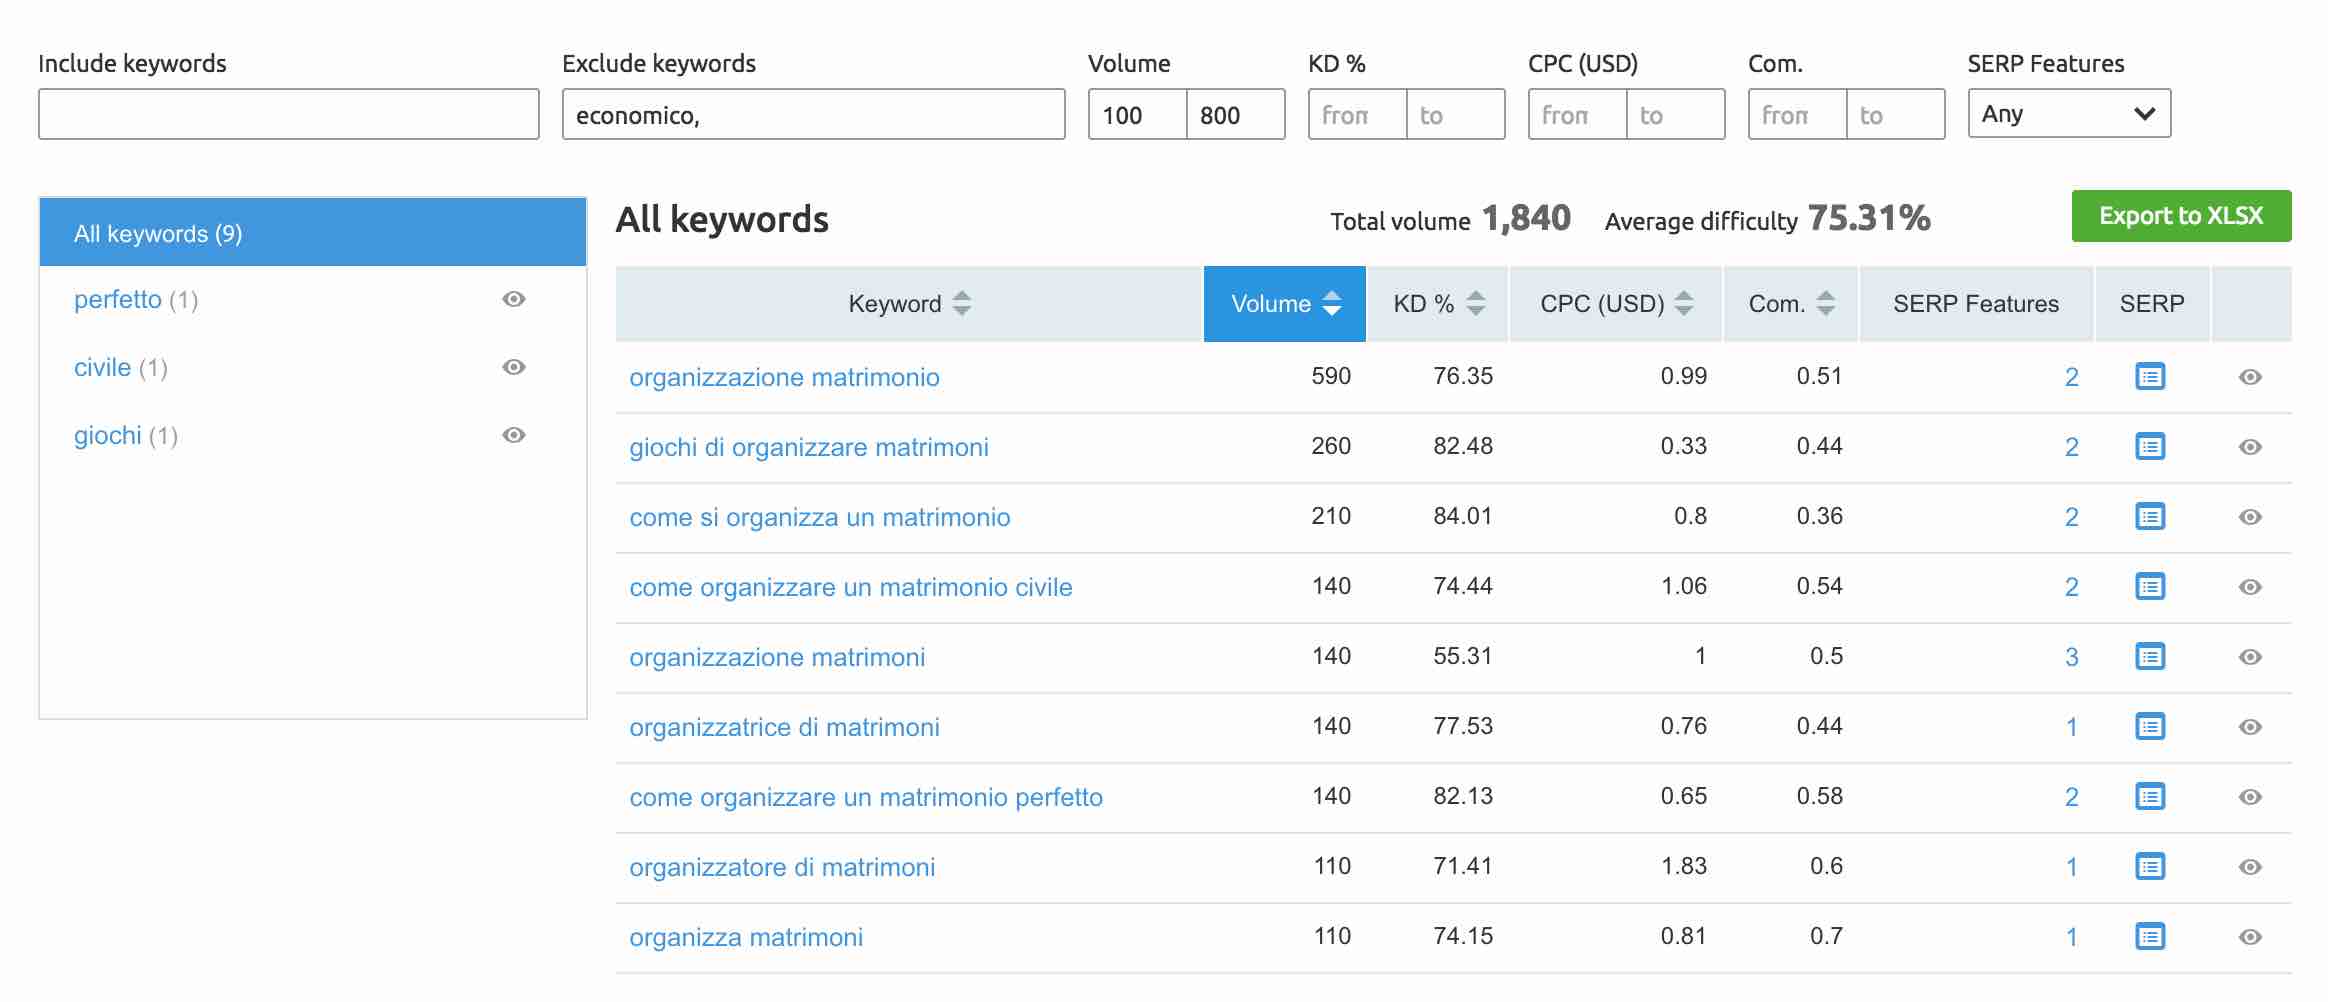
Task: Sort table by Com. column
Action: coord(1791,304)
